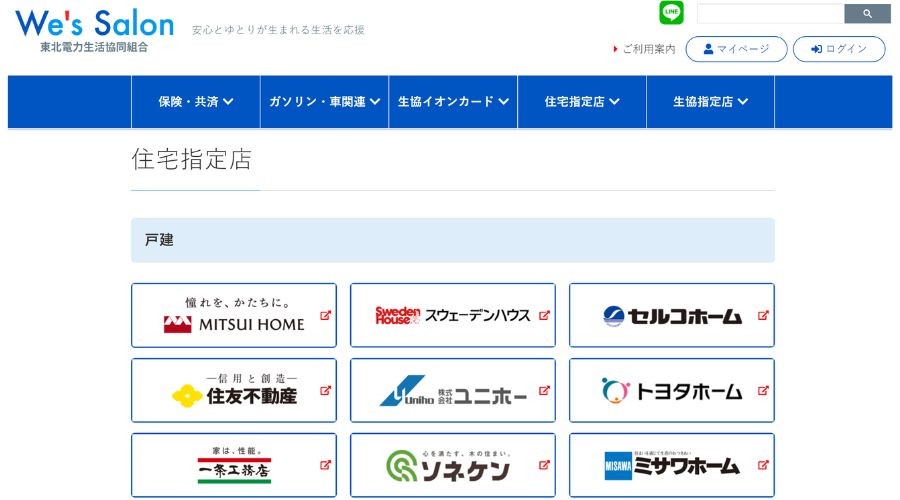Viewport: 900px width, 500px height.
Task: Click external-link icon on セルコホーム card
Action: tap(763, 315)
